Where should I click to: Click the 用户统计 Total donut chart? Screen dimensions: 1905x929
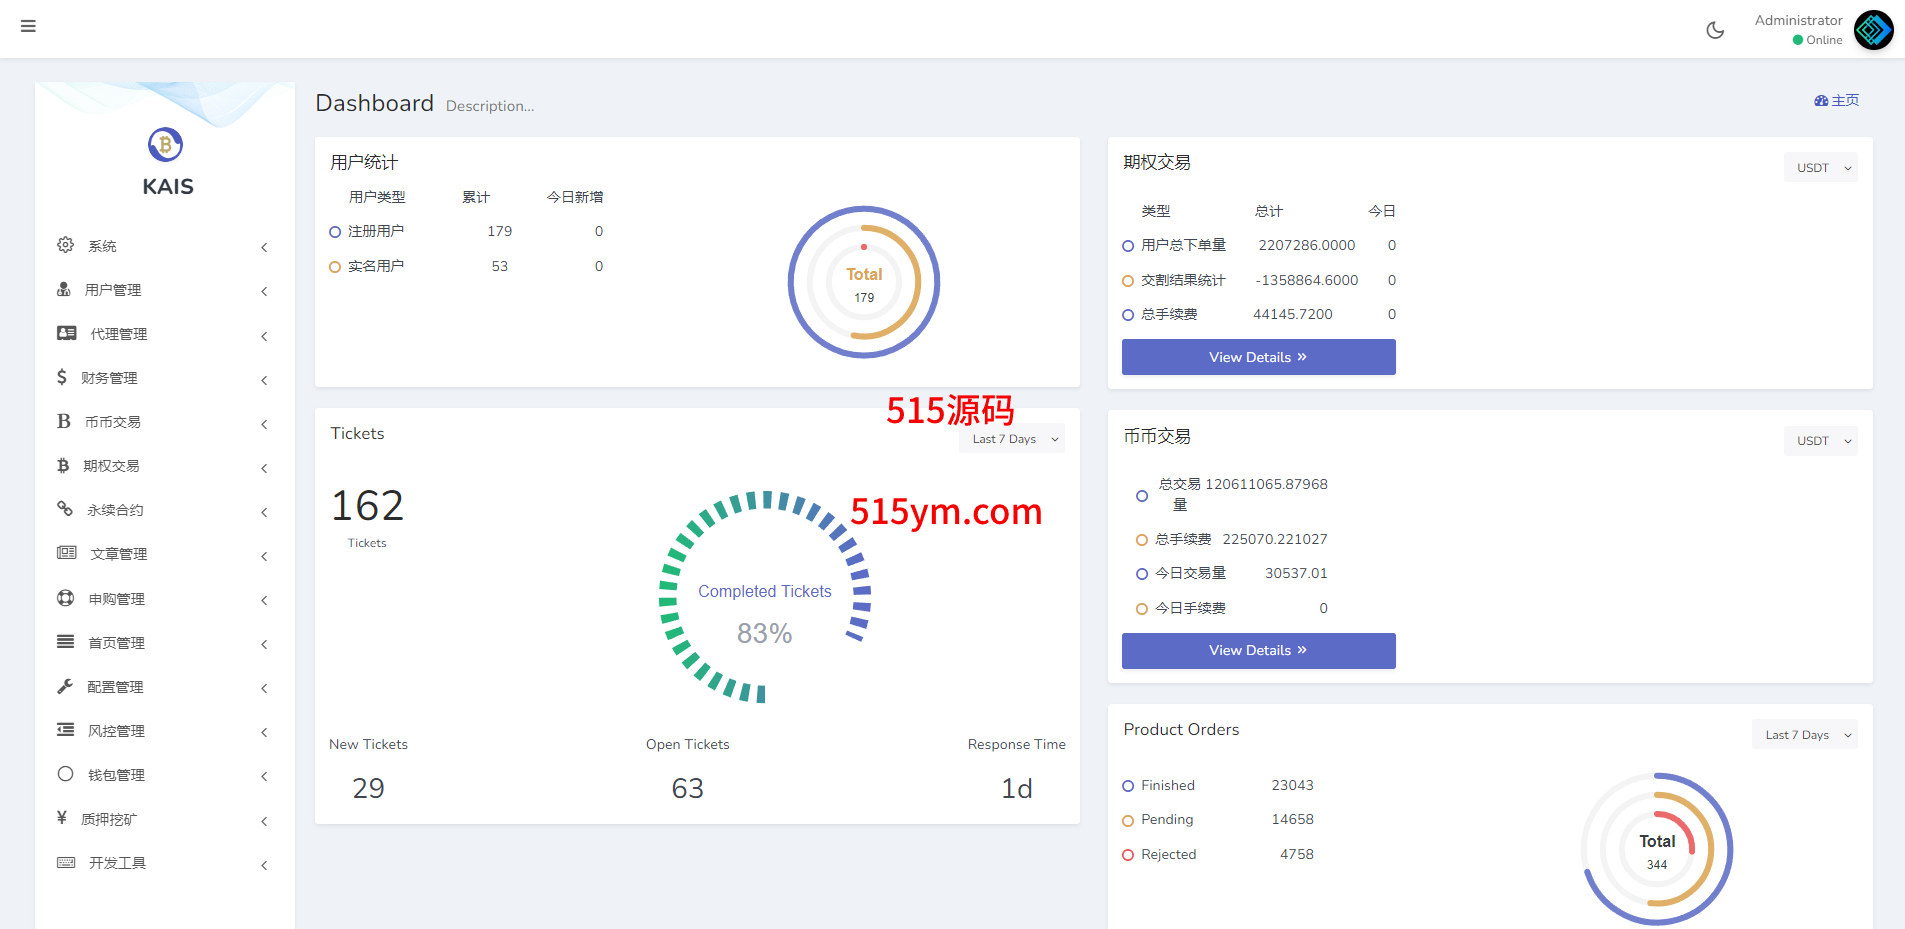(864, 282)
